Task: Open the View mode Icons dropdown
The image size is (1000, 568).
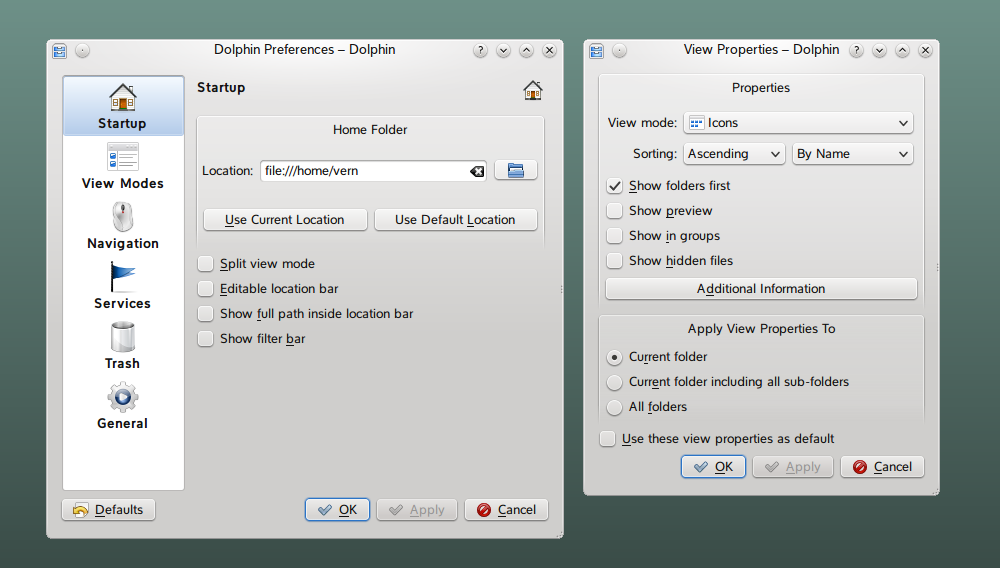Action: pyautogui.click(x=798, y=123)
